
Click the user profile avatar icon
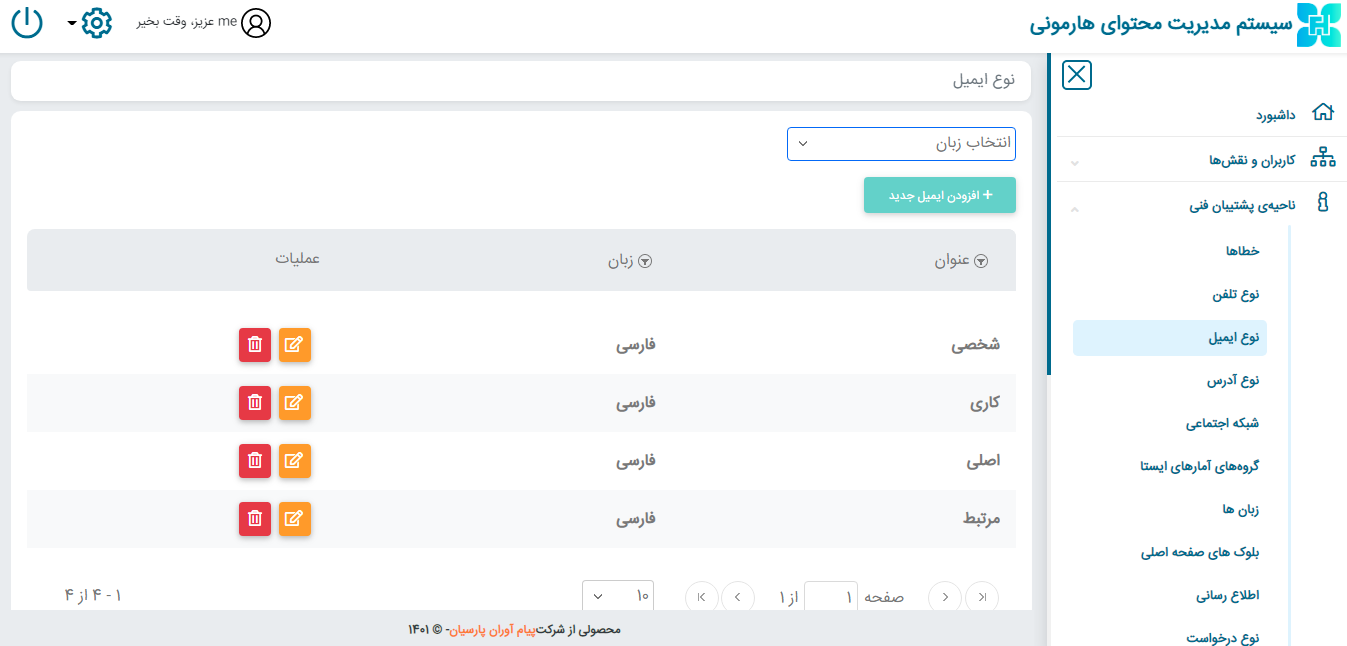pyautogui.click(x=256, y=22)
